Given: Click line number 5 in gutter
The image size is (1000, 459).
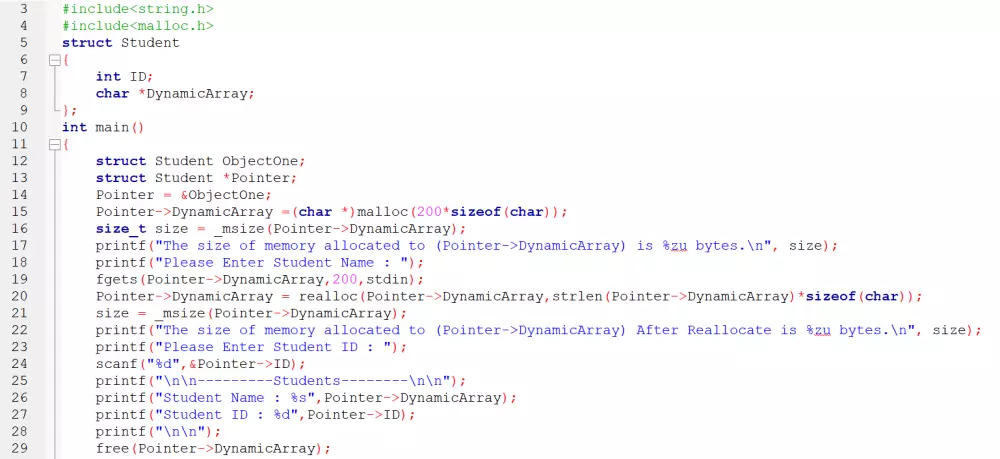Looking at the screenshot, I should 24,43.
